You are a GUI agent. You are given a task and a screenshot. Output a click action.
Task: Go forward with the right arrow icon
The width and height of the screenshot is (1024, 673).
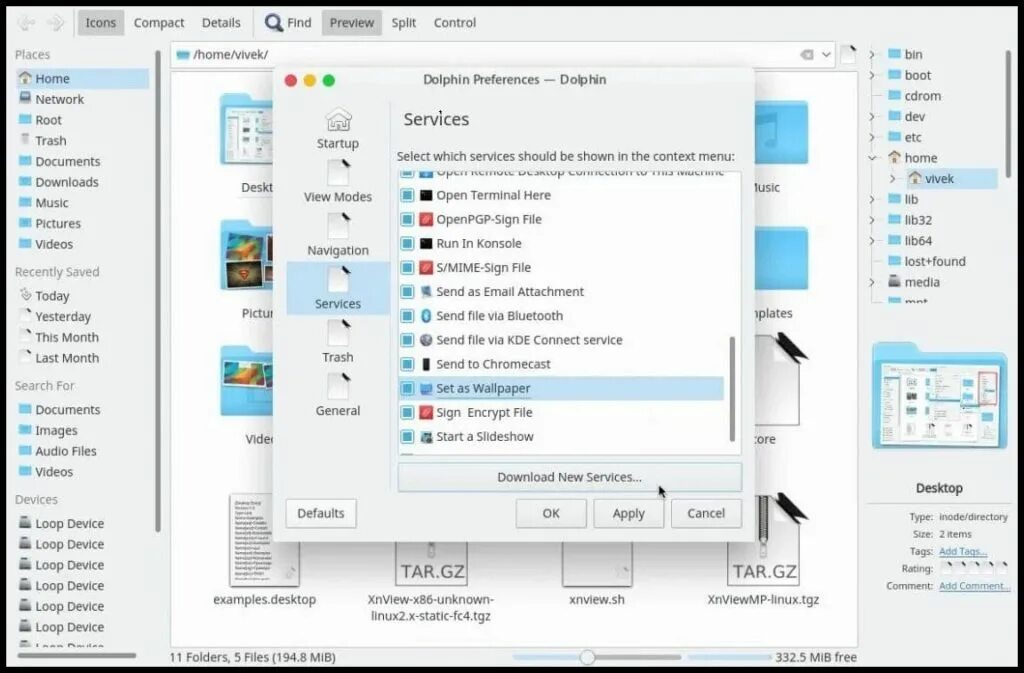pos(56,23)
